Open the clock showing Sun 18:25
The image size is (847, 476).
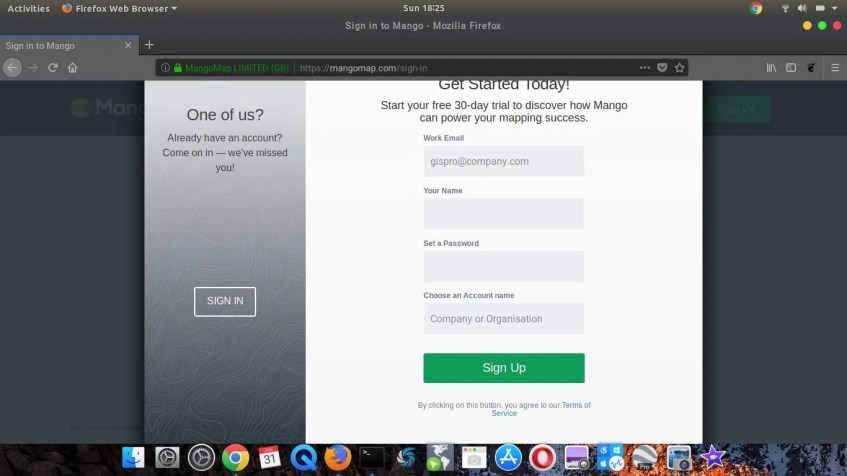point(424,8)
